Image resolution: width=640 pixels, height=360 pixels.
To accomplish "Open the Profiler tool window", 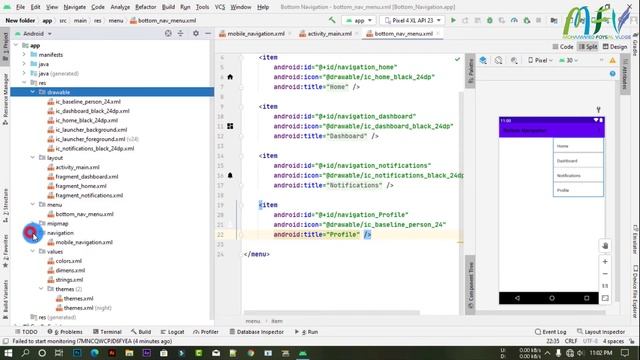I will click(x=206, y=332).
